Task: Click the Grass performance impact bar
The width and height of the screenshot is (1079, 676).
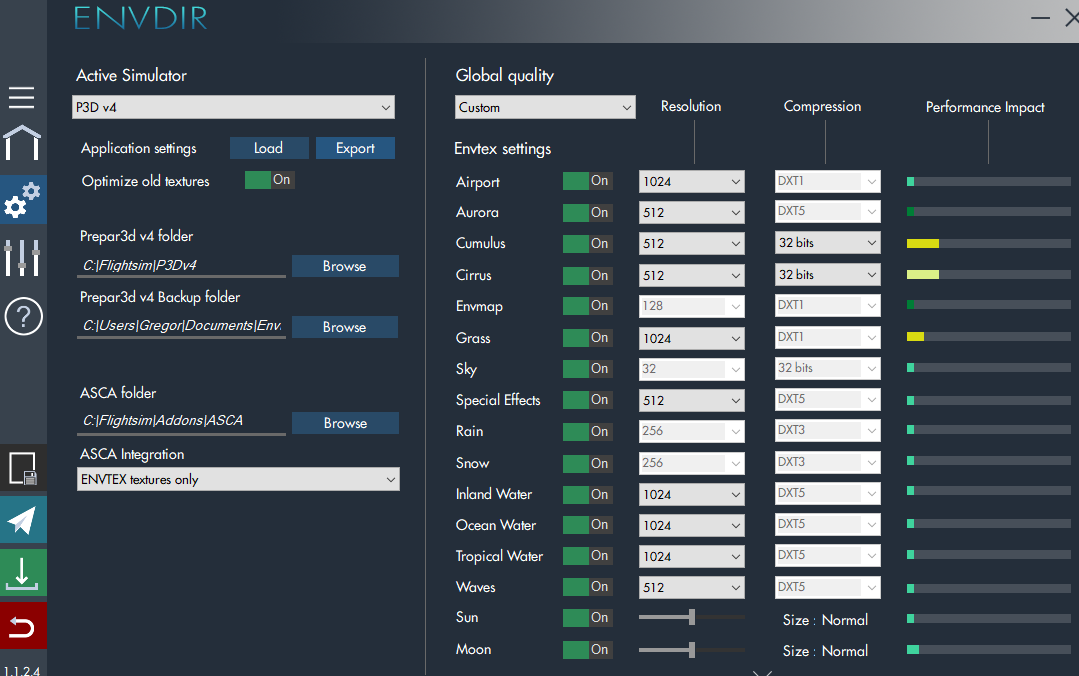Action: coord(989,337)
